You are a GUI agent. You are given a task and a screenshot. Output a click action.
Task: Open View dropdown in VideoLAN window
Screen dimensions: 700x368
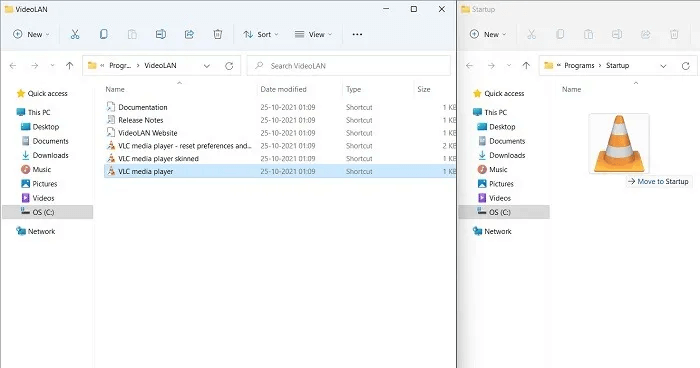coord(313,34)
